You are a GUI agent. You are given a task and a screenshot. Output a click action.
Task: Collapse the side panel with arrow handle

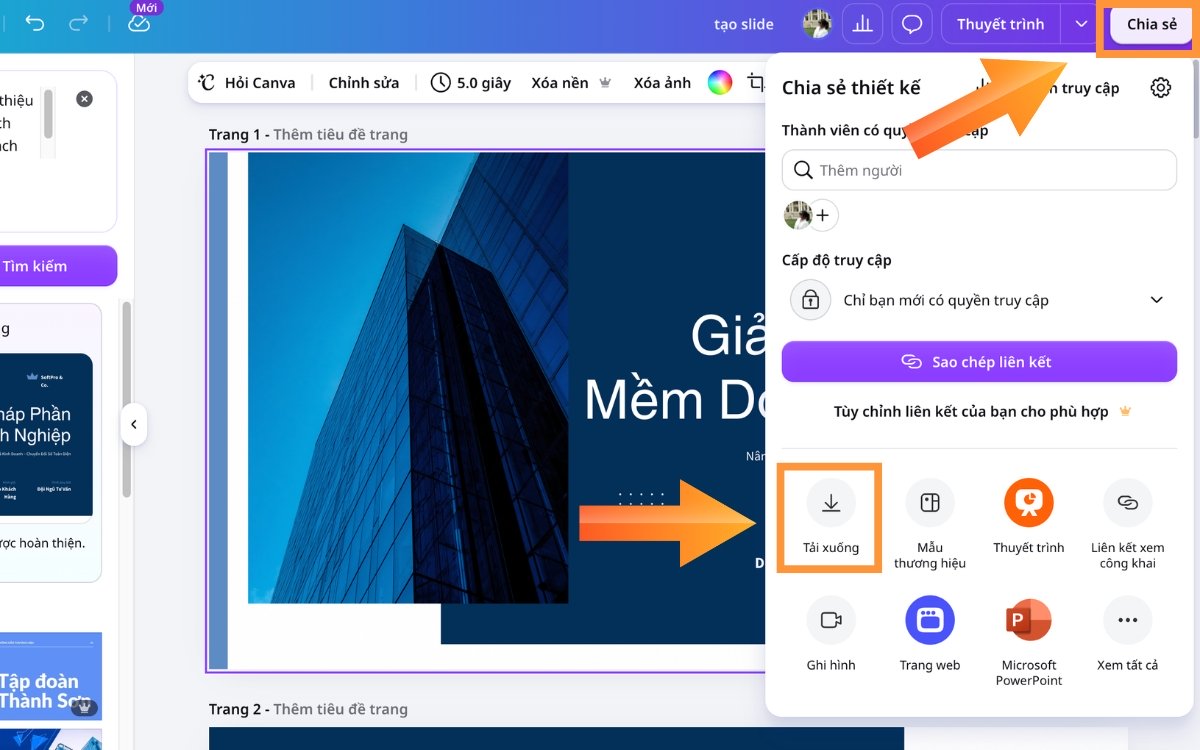click(x=134, y=425)
